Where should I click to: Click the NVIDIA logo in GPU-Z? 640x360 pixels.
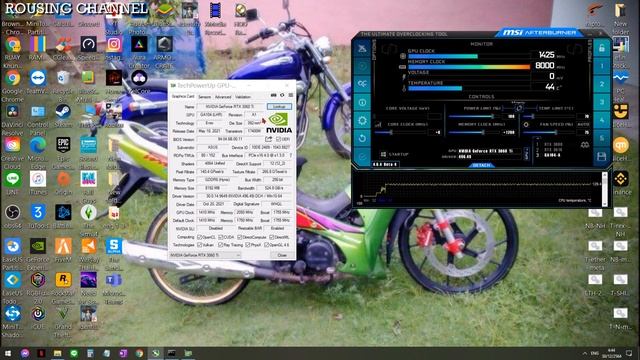coord(279,123)
